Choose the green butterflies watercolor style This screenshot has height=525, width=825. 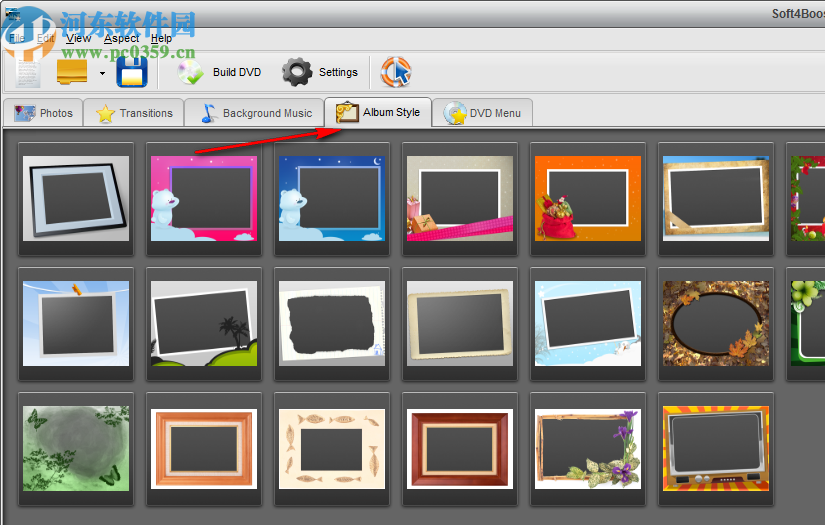pyautogui.click(x=76, y=449)
